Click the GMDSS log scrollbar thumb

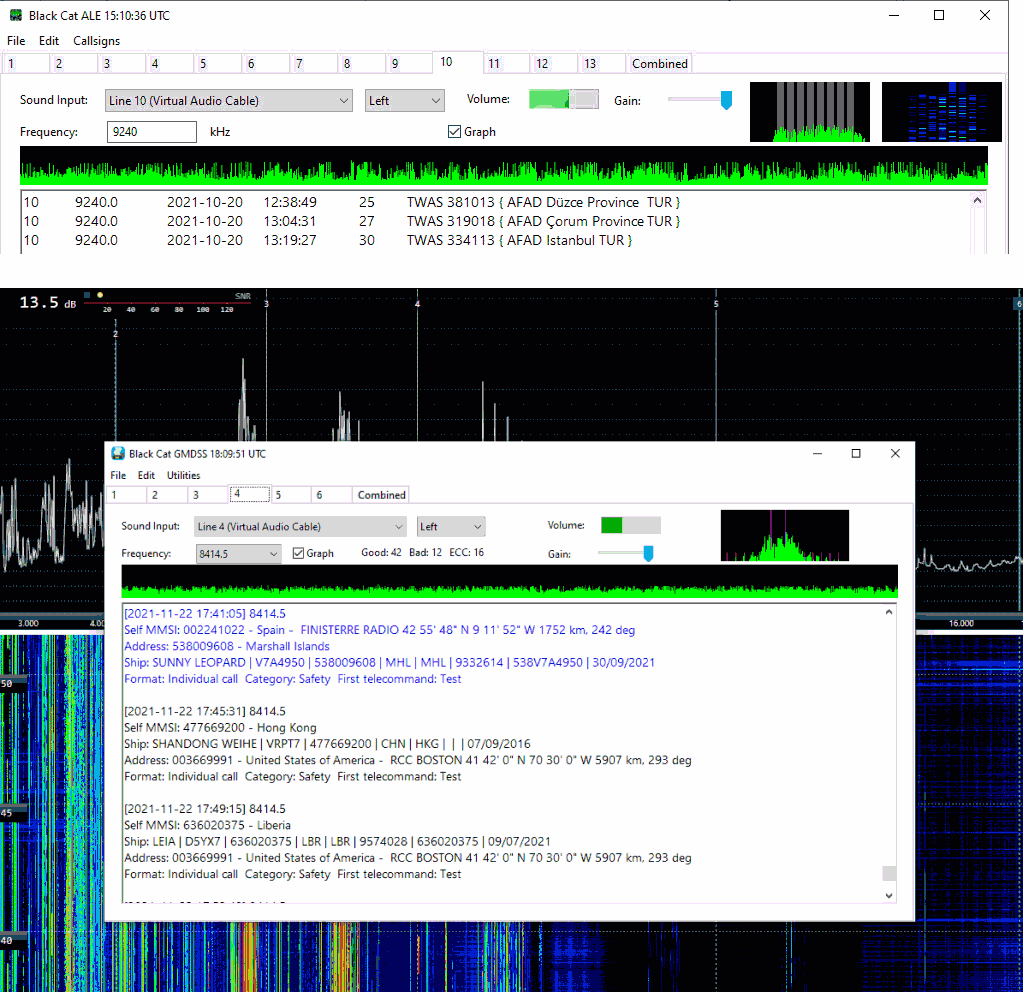pyautogui.click(x=889, y=873)
